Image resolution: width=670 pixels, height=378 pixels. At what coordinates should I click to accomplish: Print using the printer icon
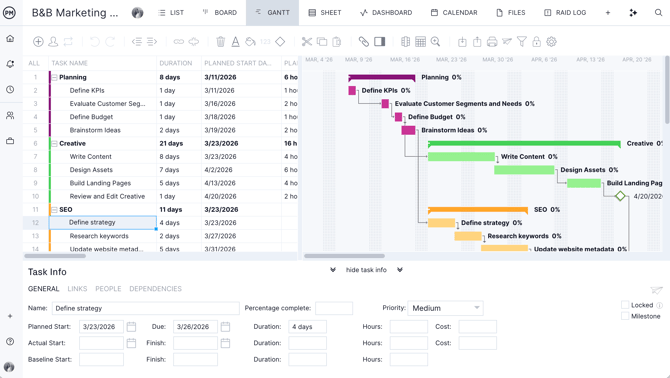492,41
